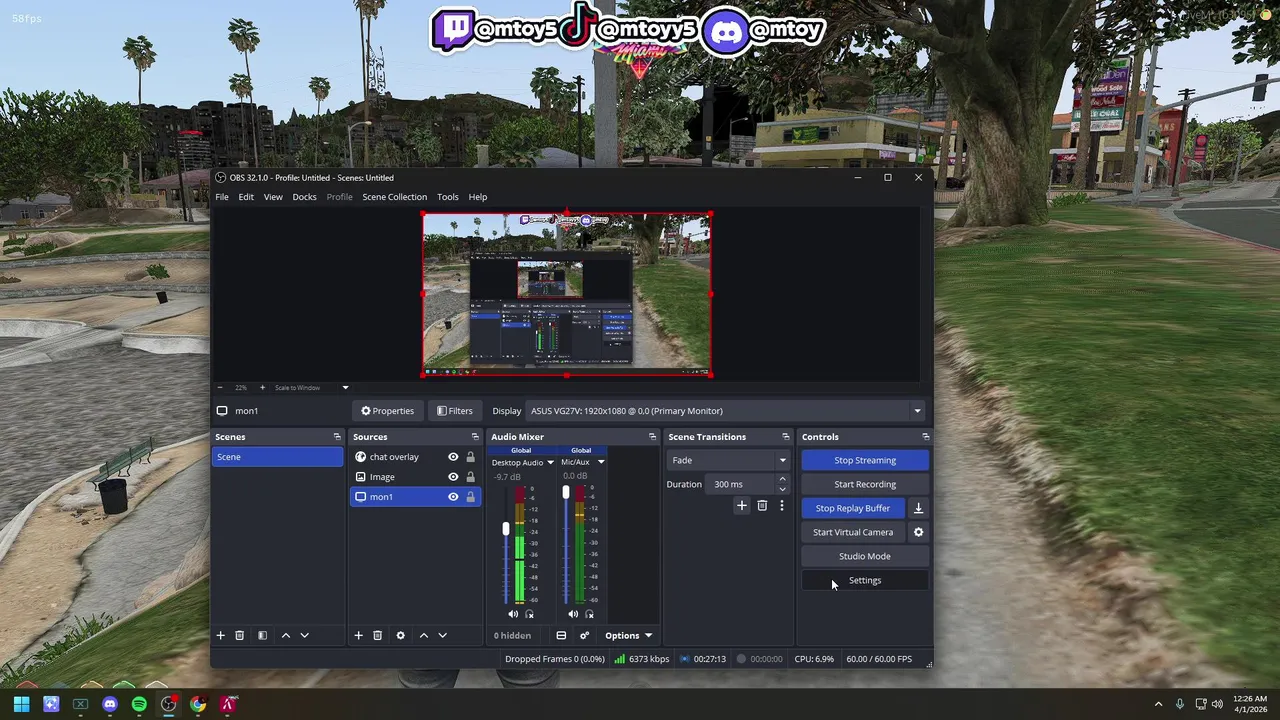Toggle lock on mon1 source
Screen dimensions: 1280x720
tap(470, 497)
